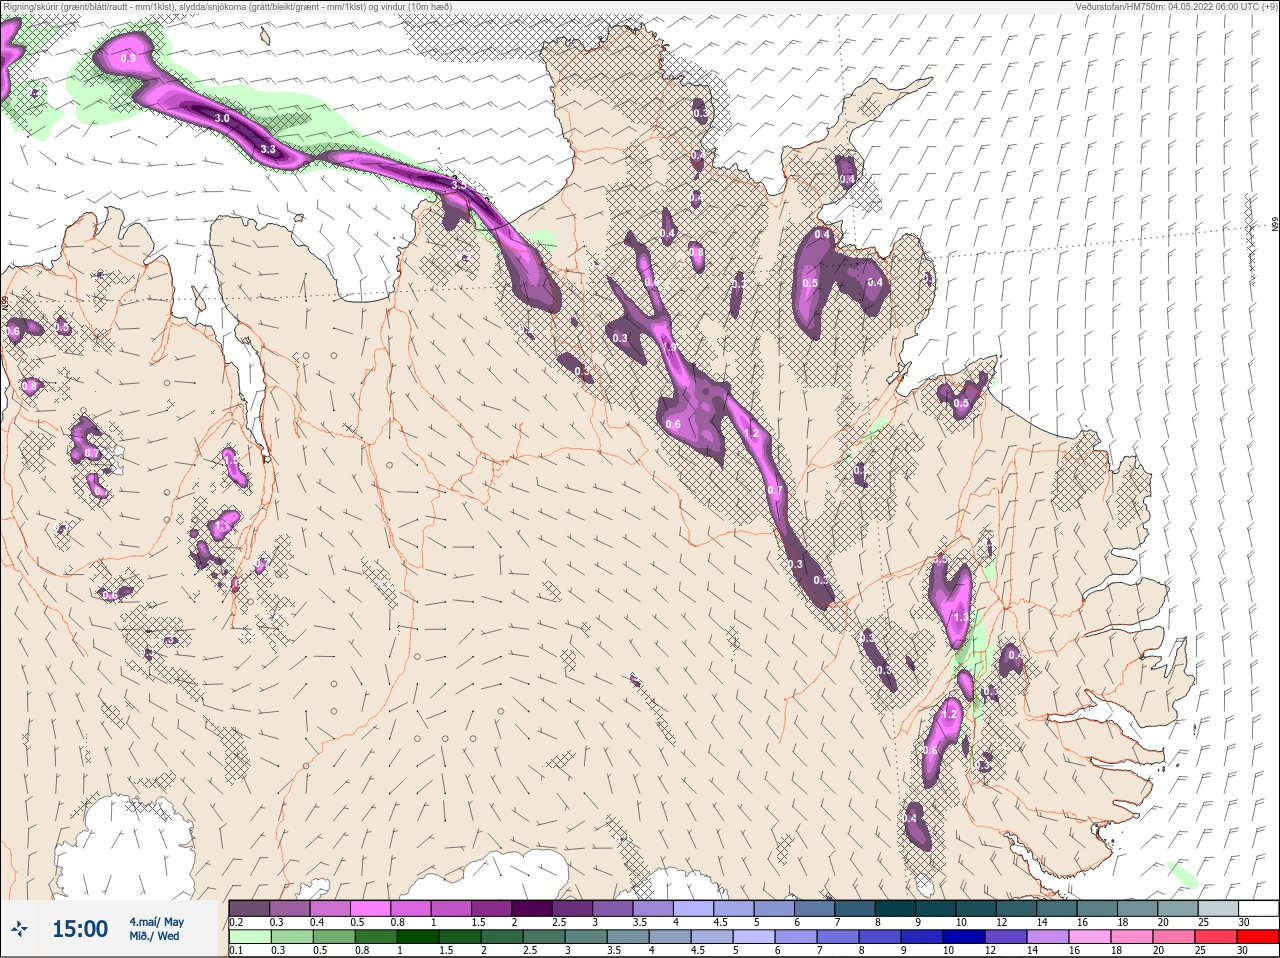Click the weekday text 'Mið./ Wed'
This screenshot has height=958, width=1280.
pos(154,936)
